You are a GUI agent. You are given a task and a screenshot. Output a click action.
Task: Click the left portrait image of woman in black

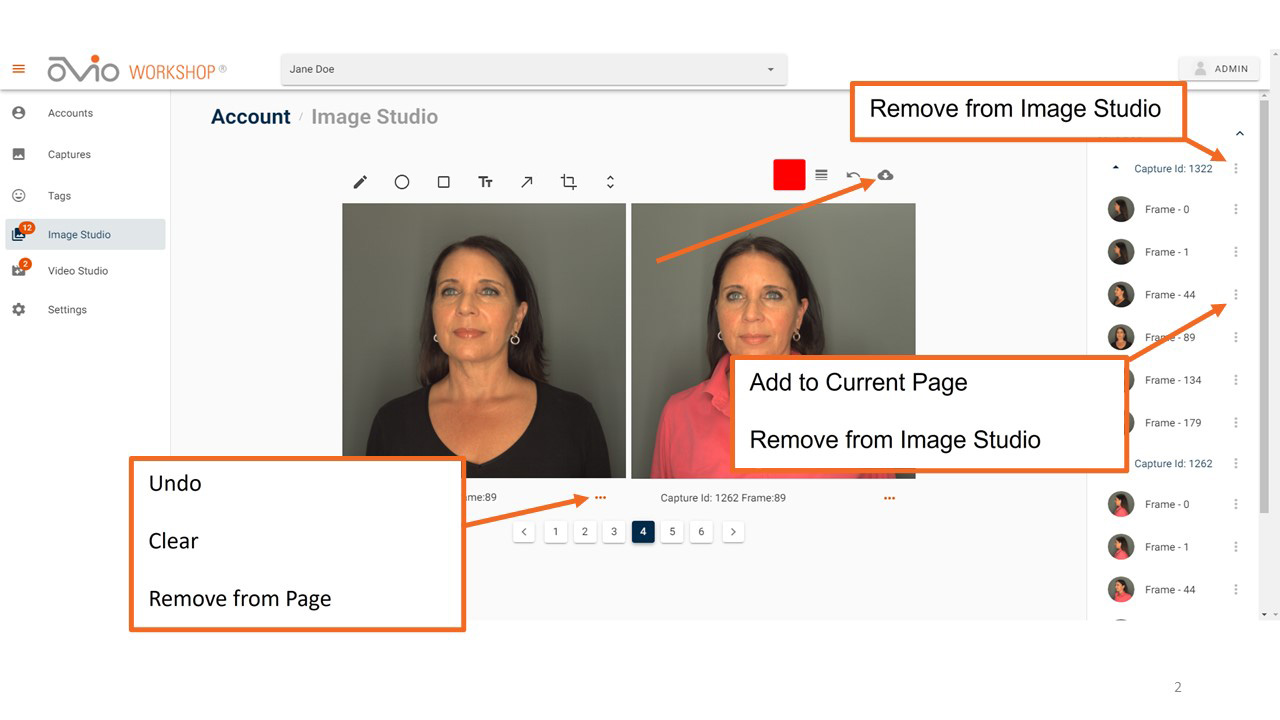(484, 341)
